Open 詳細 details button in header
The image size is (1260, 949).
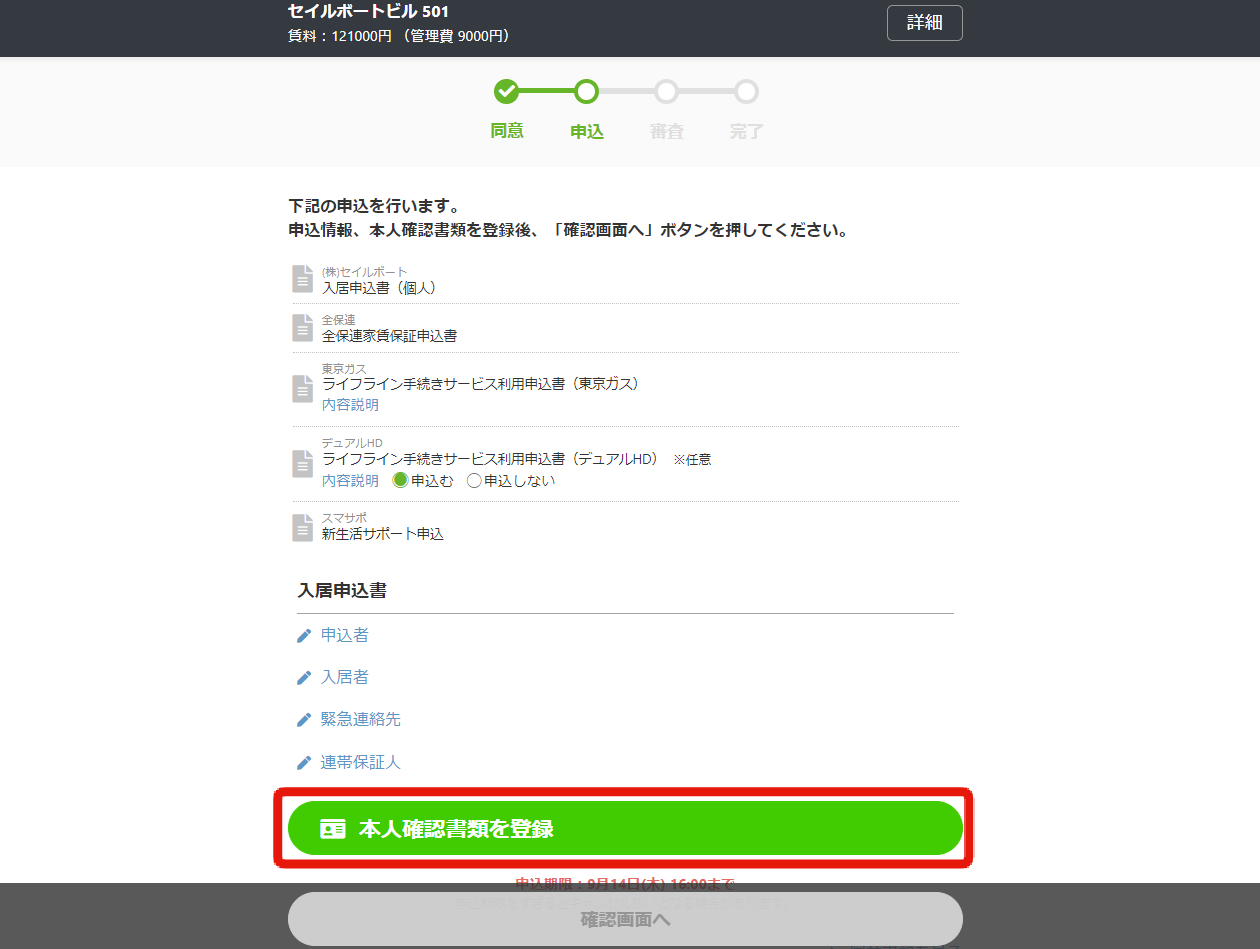tap(924, 23)
